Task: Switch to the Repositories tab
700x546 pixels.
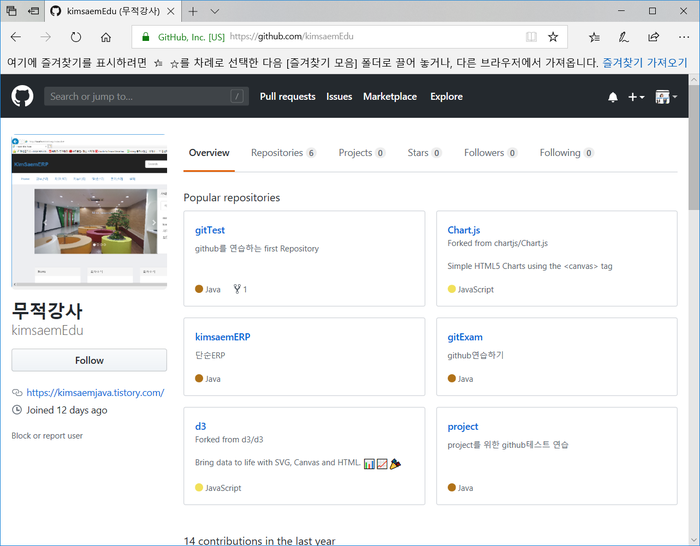Action: [283, 153]
